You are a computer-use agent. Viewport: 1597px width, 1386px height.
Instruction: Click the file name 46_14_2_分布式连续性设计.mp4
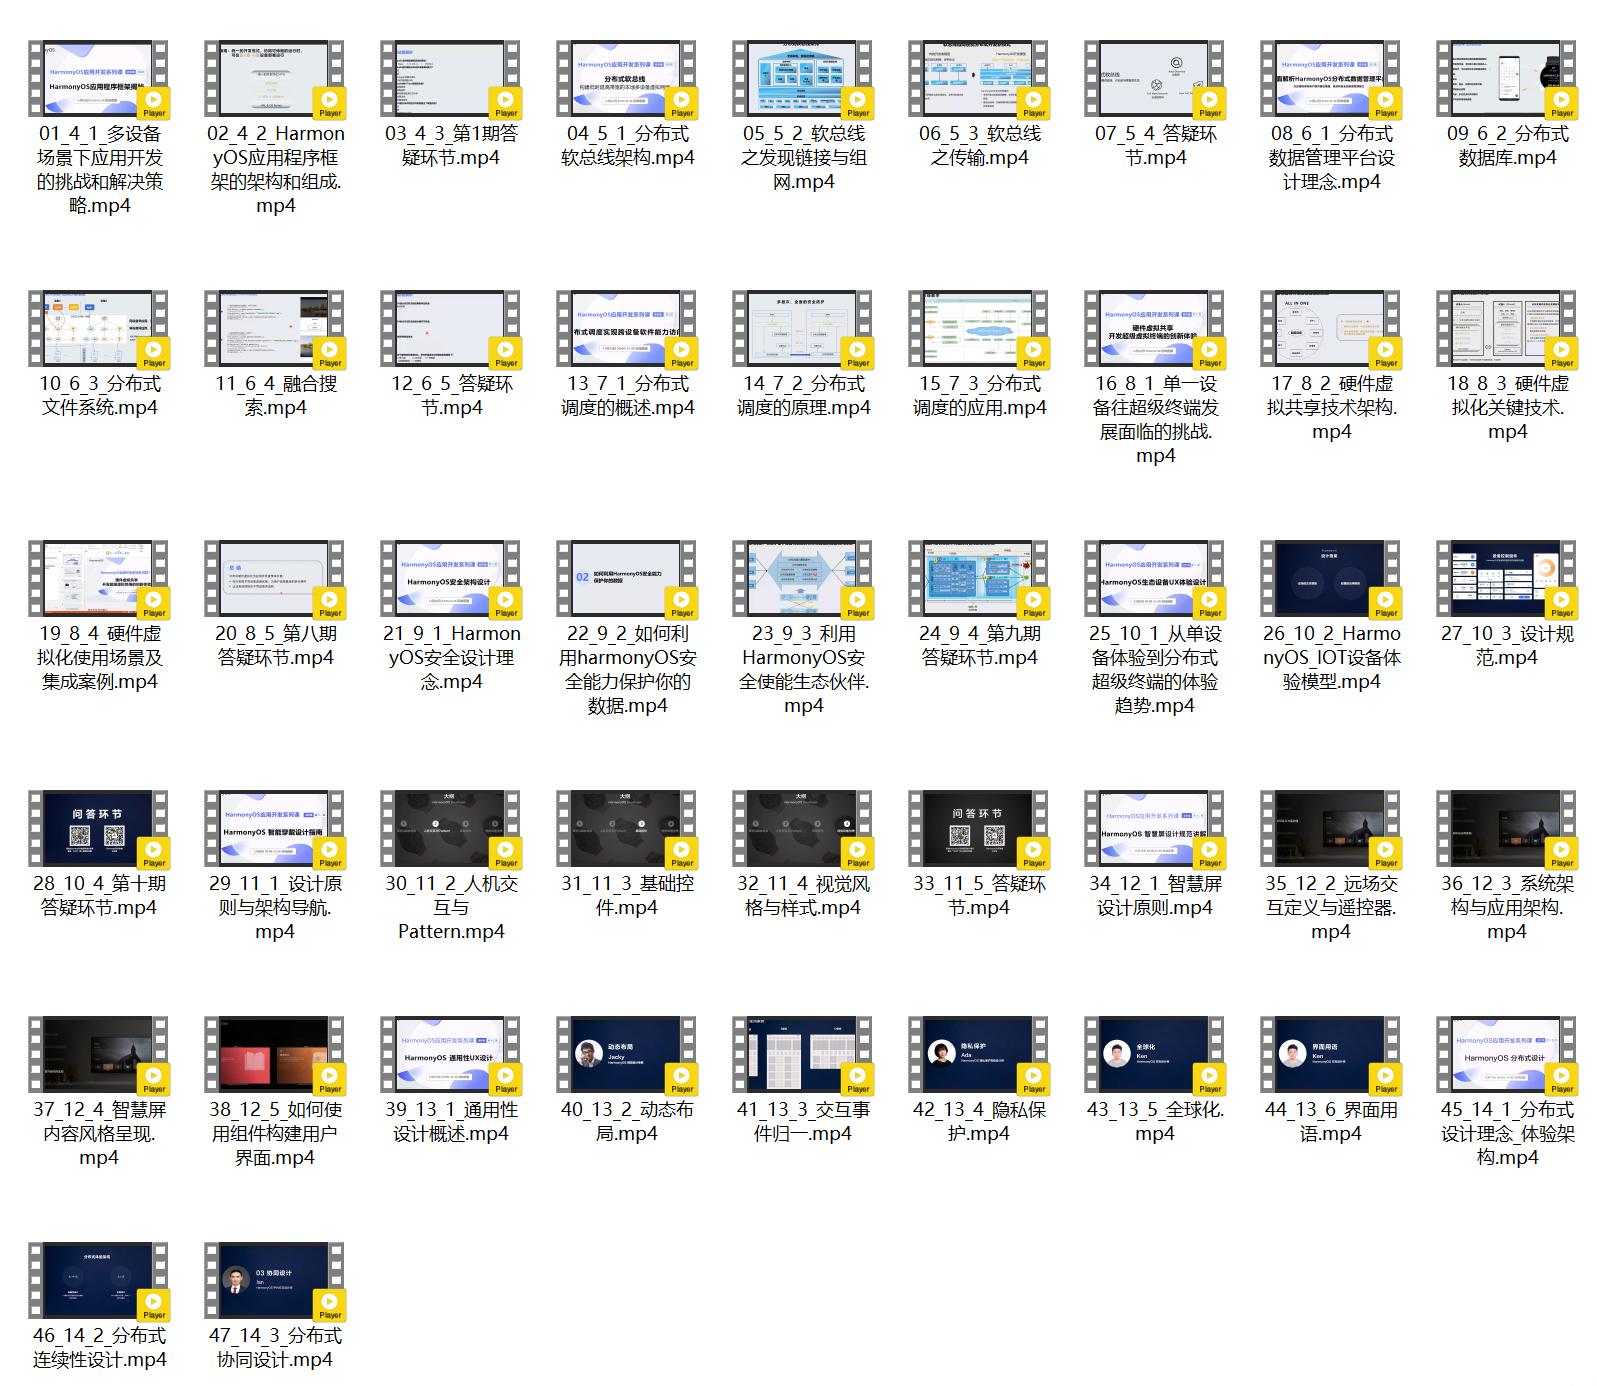coord(99,1347)
